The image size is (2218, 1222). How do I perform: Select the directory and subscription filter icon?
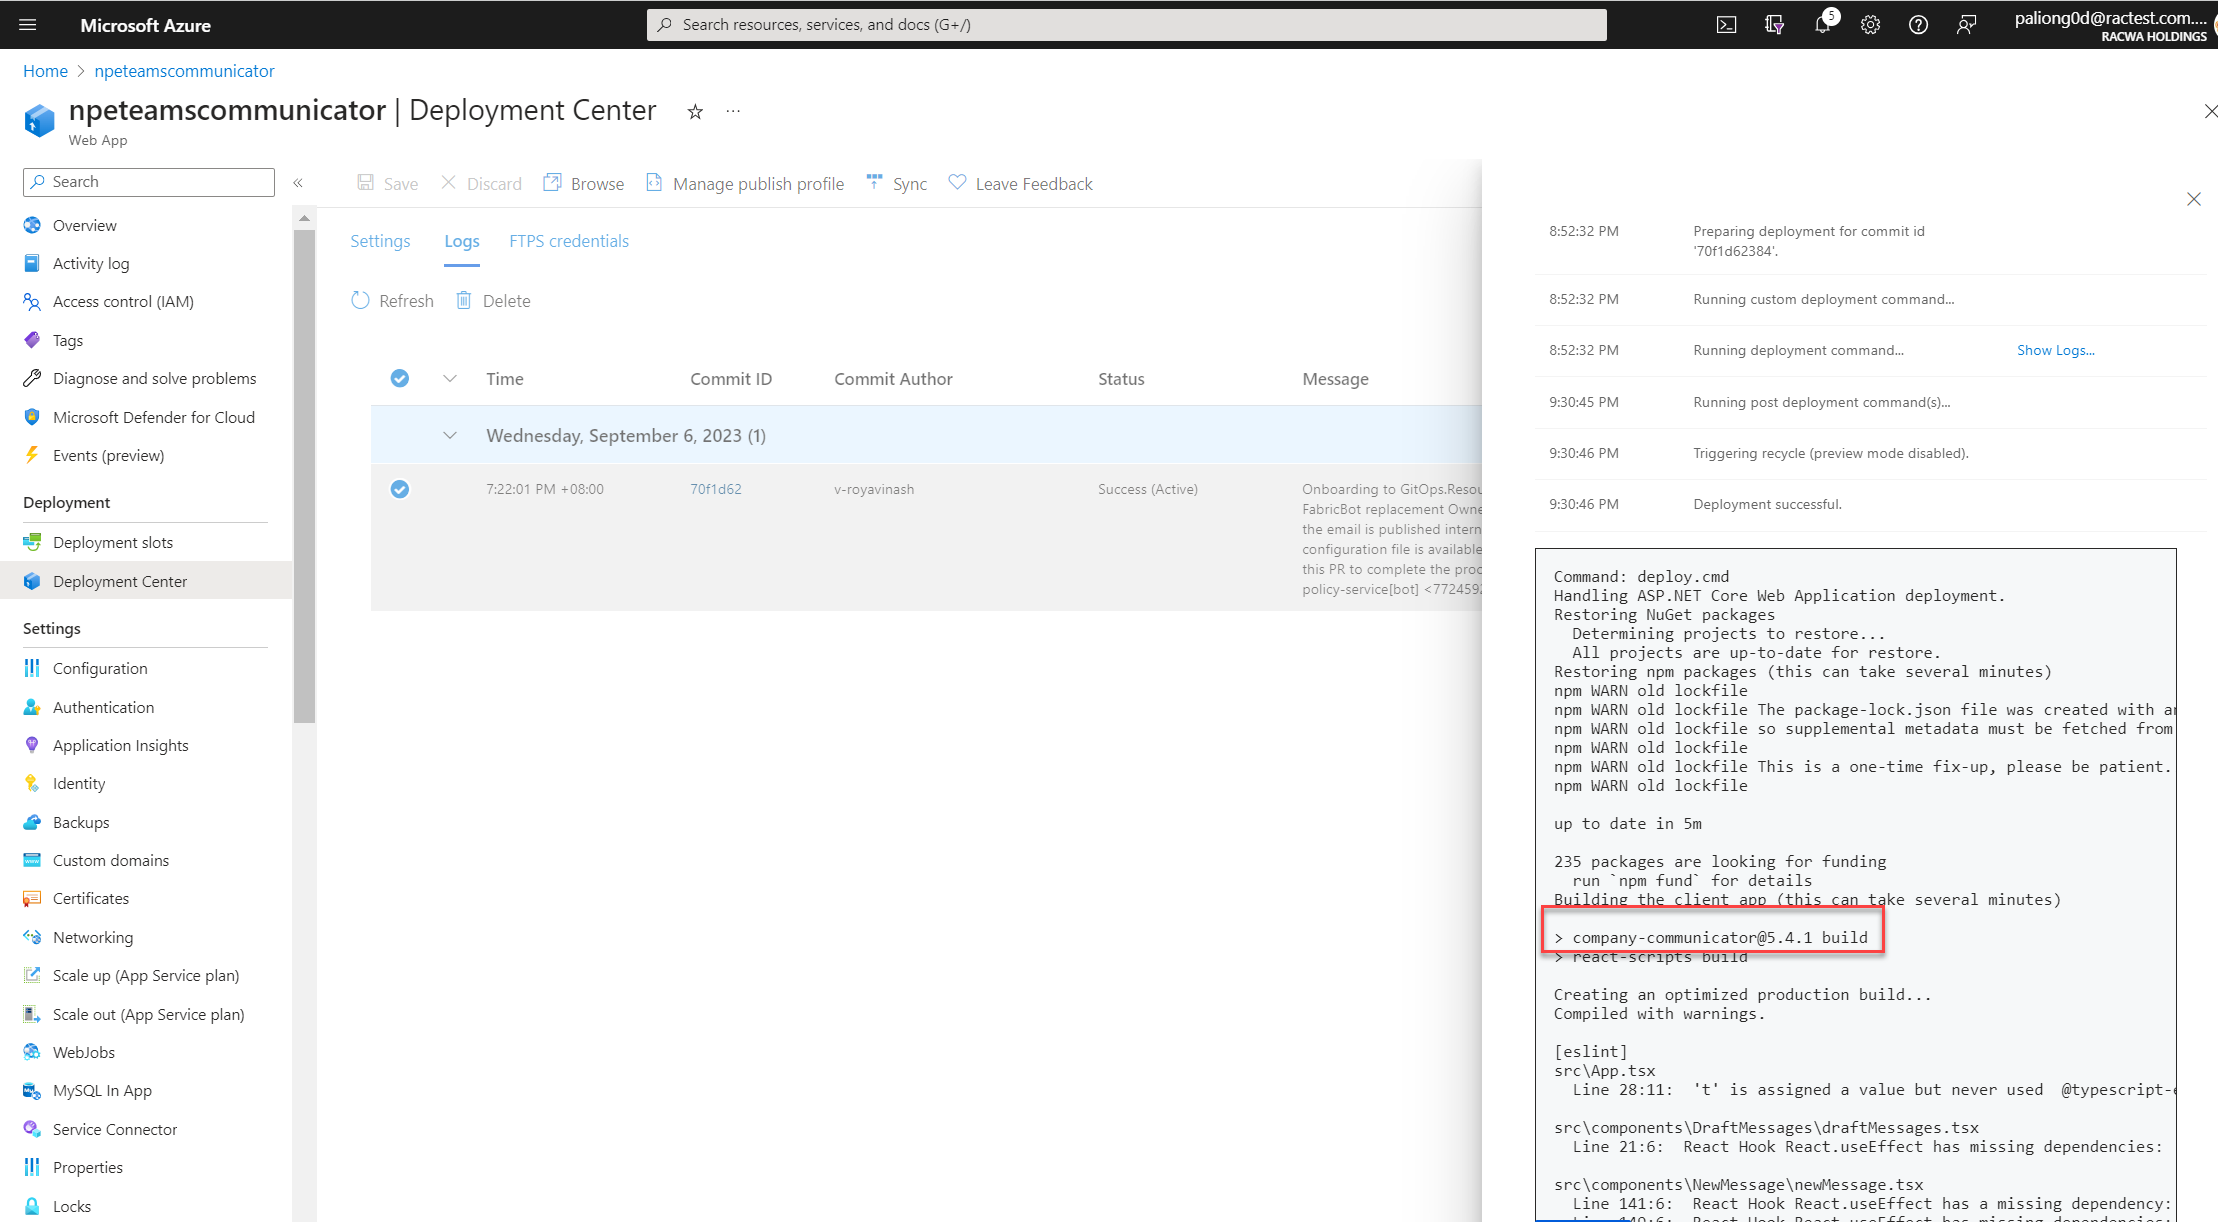tap(1774, 24)
